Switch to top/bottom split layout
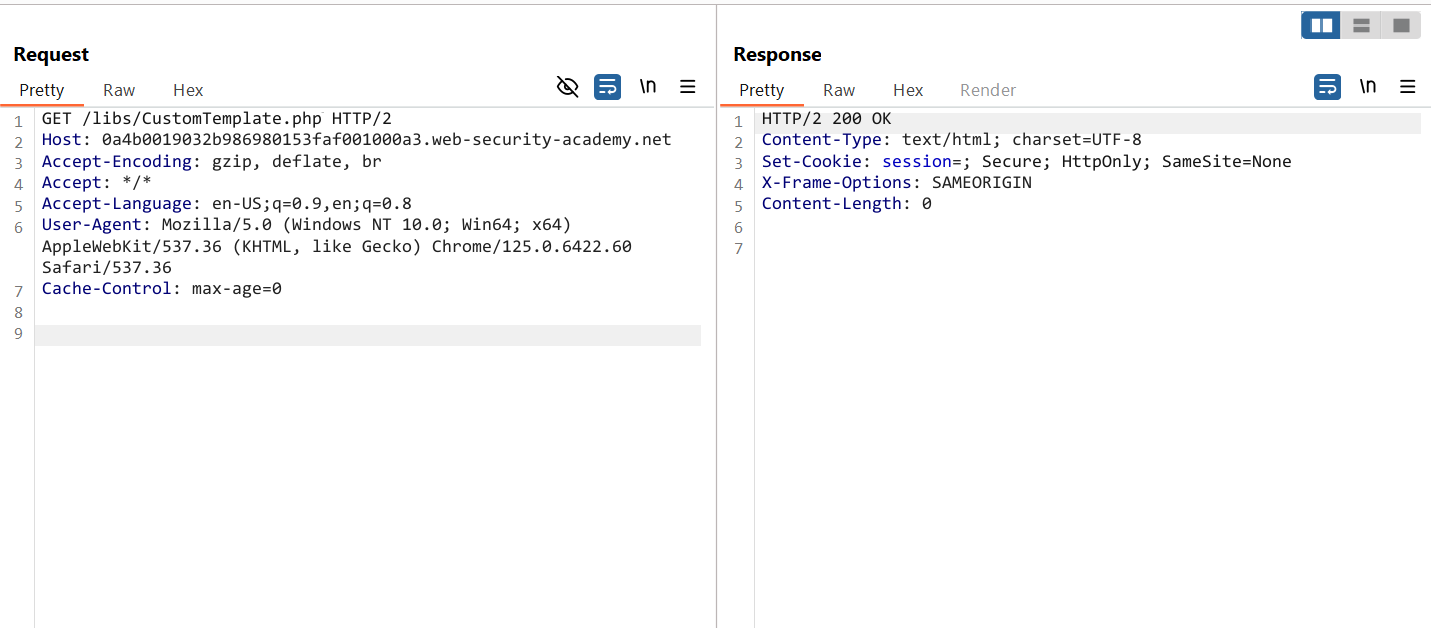Screen dimensions: 1431x628 pyautogui.click(x=1361, y=26)
